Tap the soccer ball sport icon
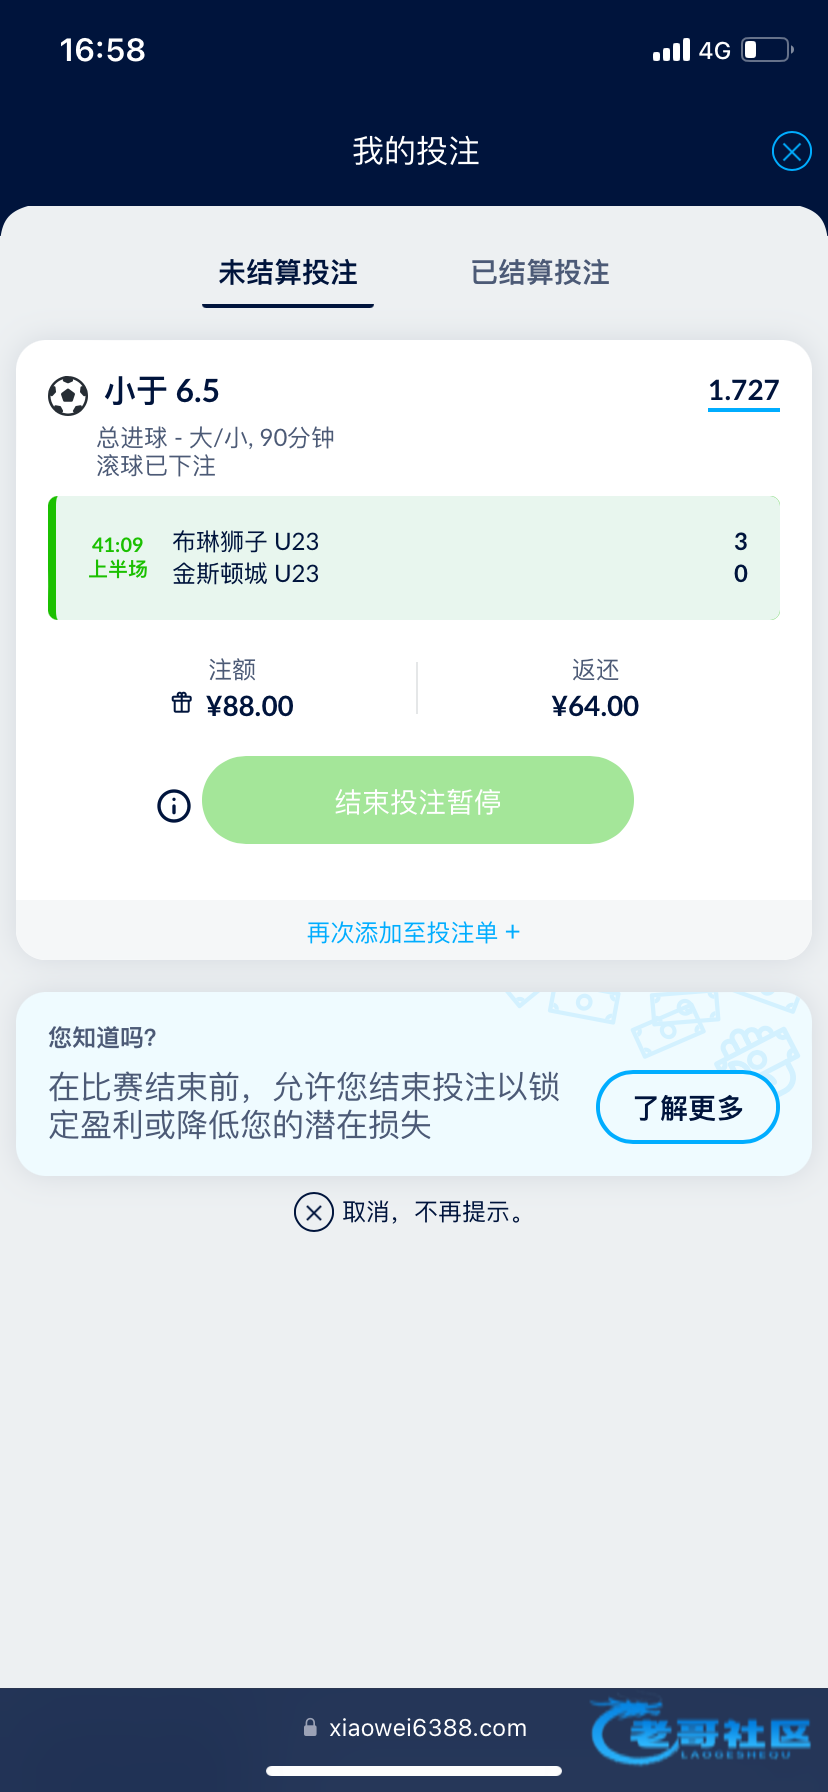 click(x=68, y=395)
